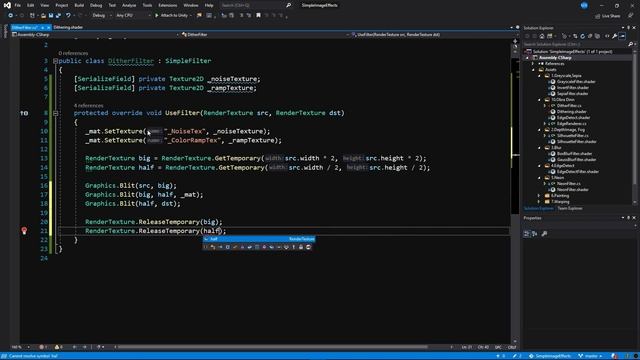Select GaussBlurFilter.shader in Solution Explorer
Screen dimensions: 640x360
tap(576, 160)
